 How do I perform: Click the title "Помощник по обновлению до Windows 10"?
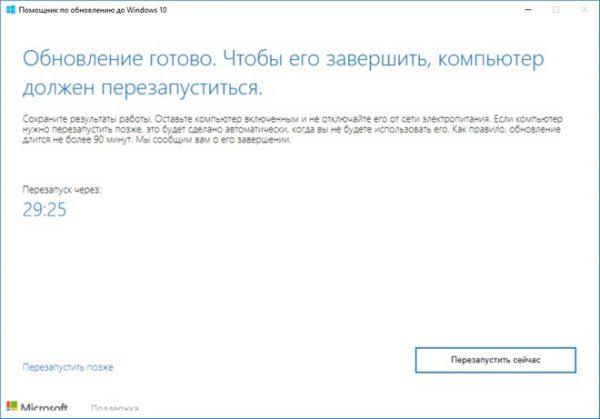(93, 10)
